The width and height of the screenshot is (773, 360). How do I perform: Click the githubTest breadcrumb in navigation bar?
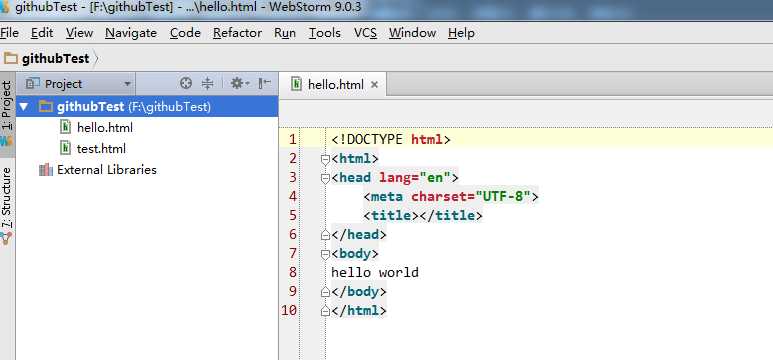pyautogui.click(x=56, y=59)
